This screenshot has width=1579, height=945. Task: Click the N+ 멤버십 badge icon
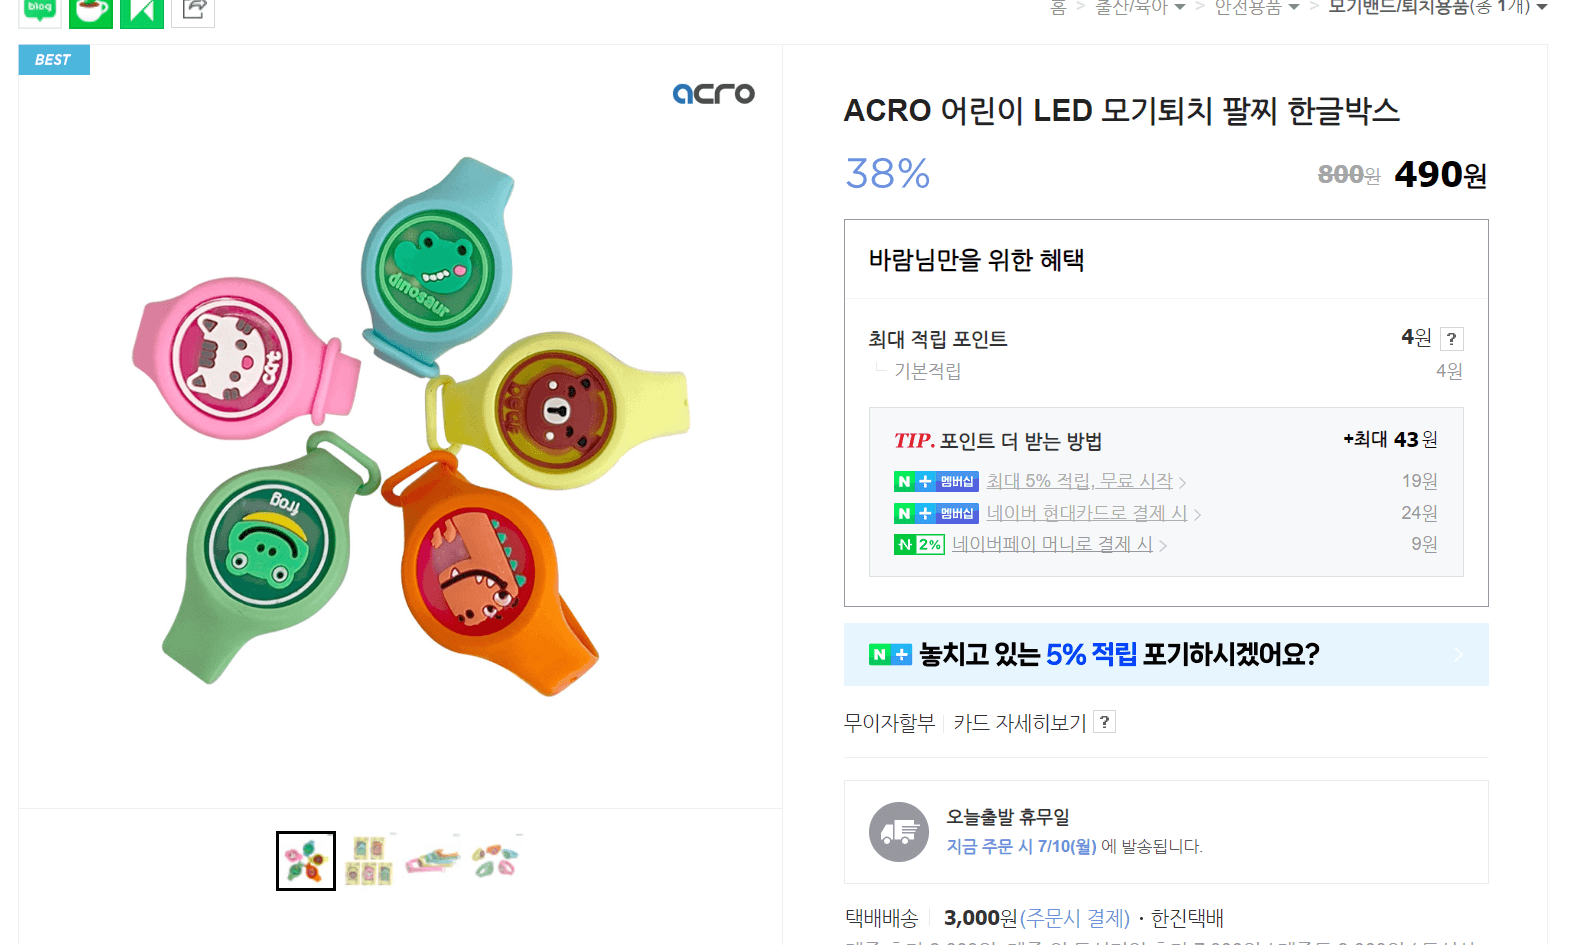coord(936,481)
